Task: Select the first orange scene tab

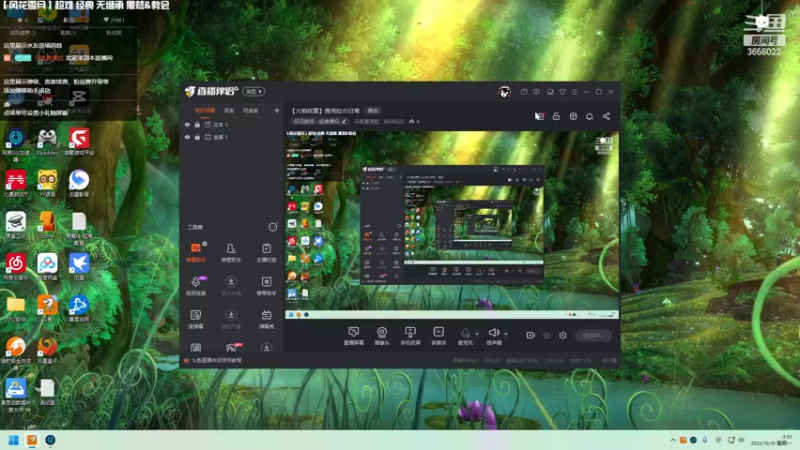Action: (x=205, y=110)
